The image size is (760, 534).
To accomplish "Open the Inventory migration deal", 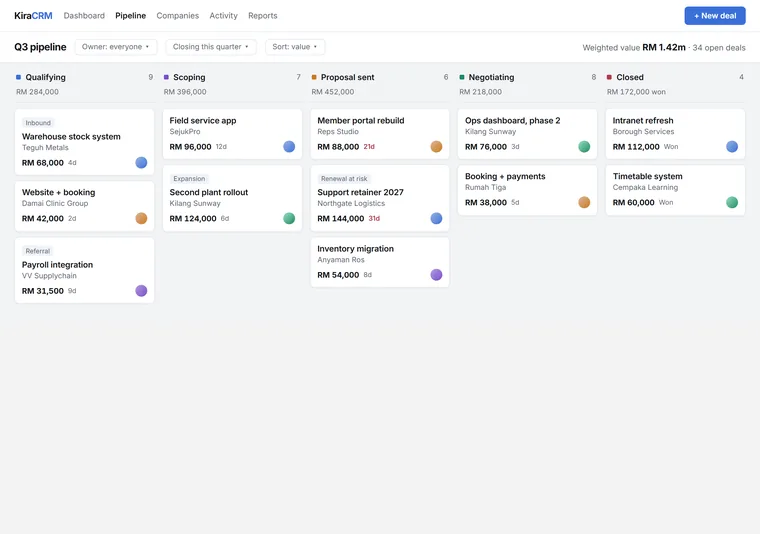I will [380, 262].
